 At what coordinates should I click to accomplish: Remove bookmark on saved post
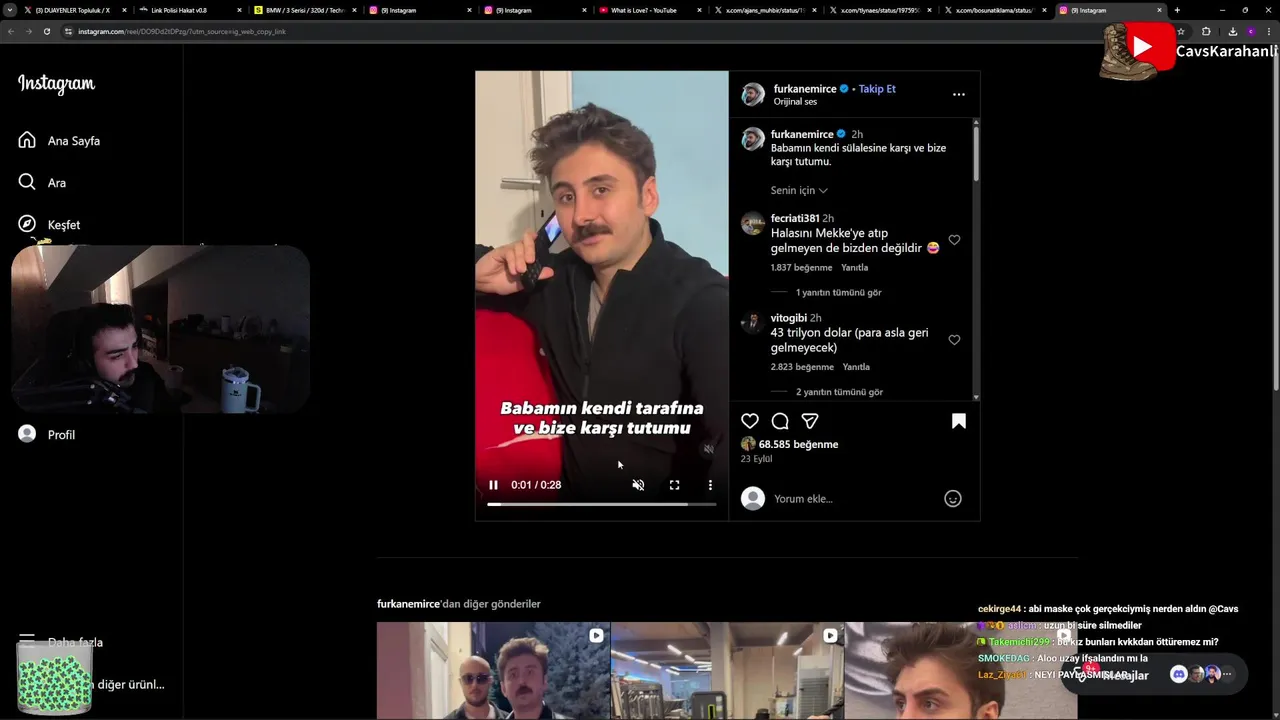[x=958, y=421]
